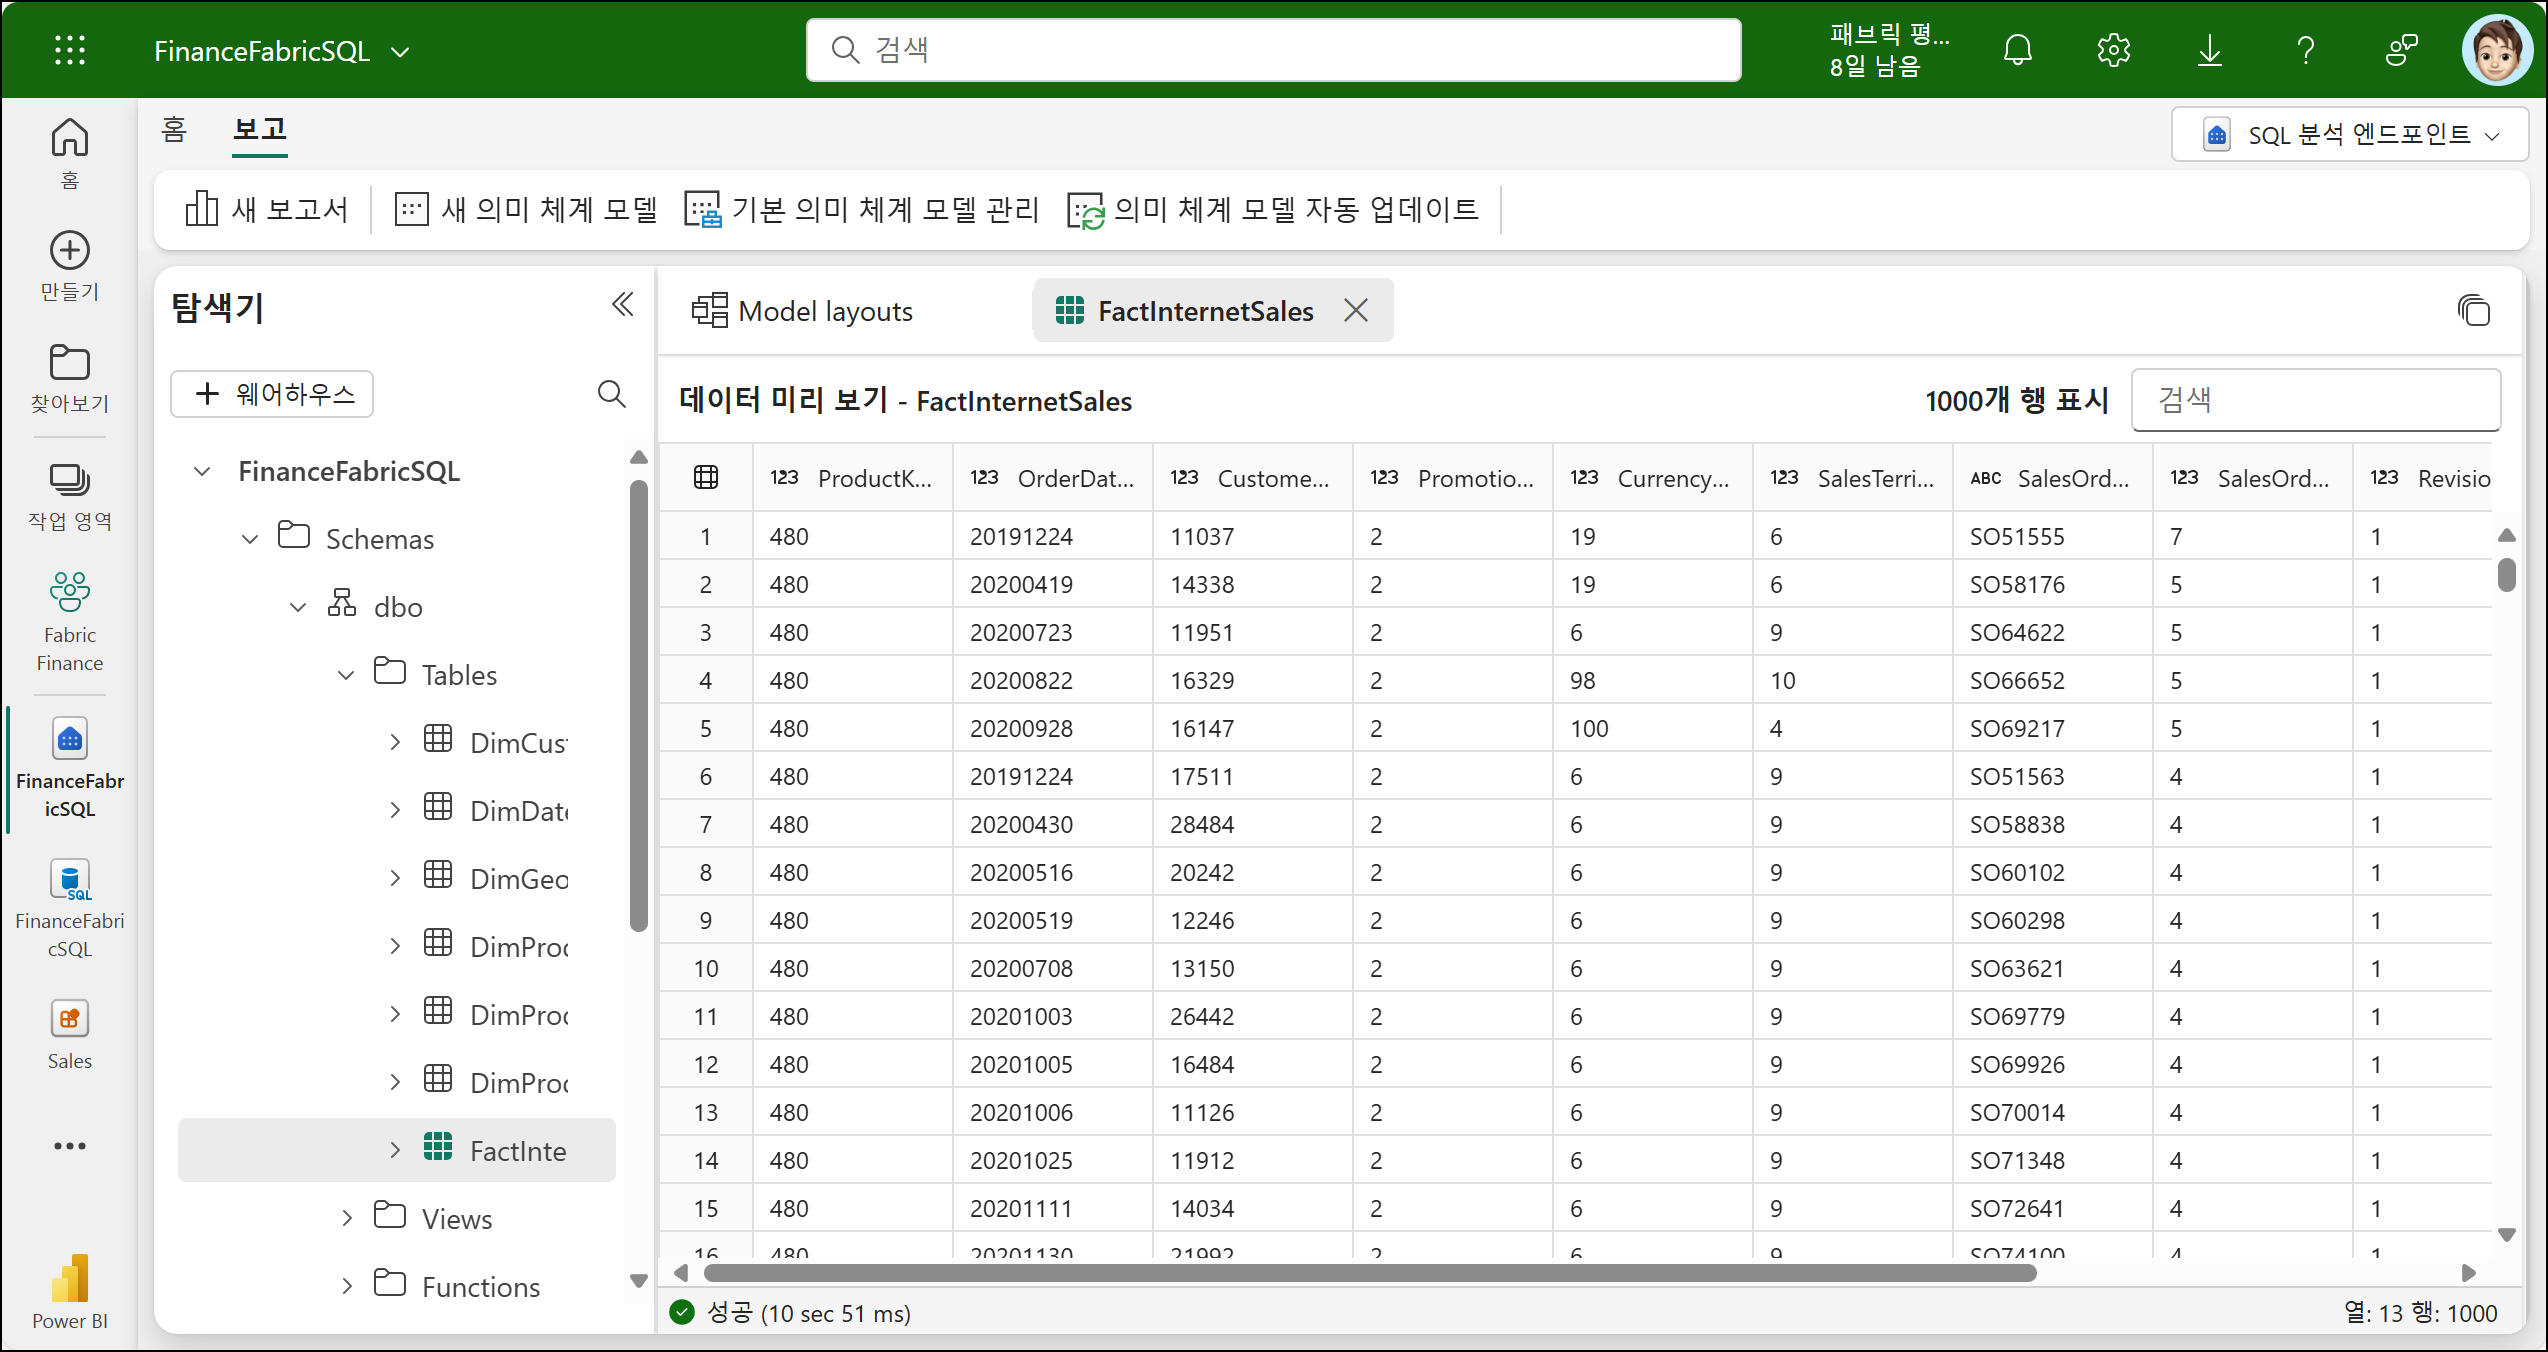This screenshot has height=1352, width=2548.
Task: Click 새 의미 체계 모델 button
Action: coord(526,209)
